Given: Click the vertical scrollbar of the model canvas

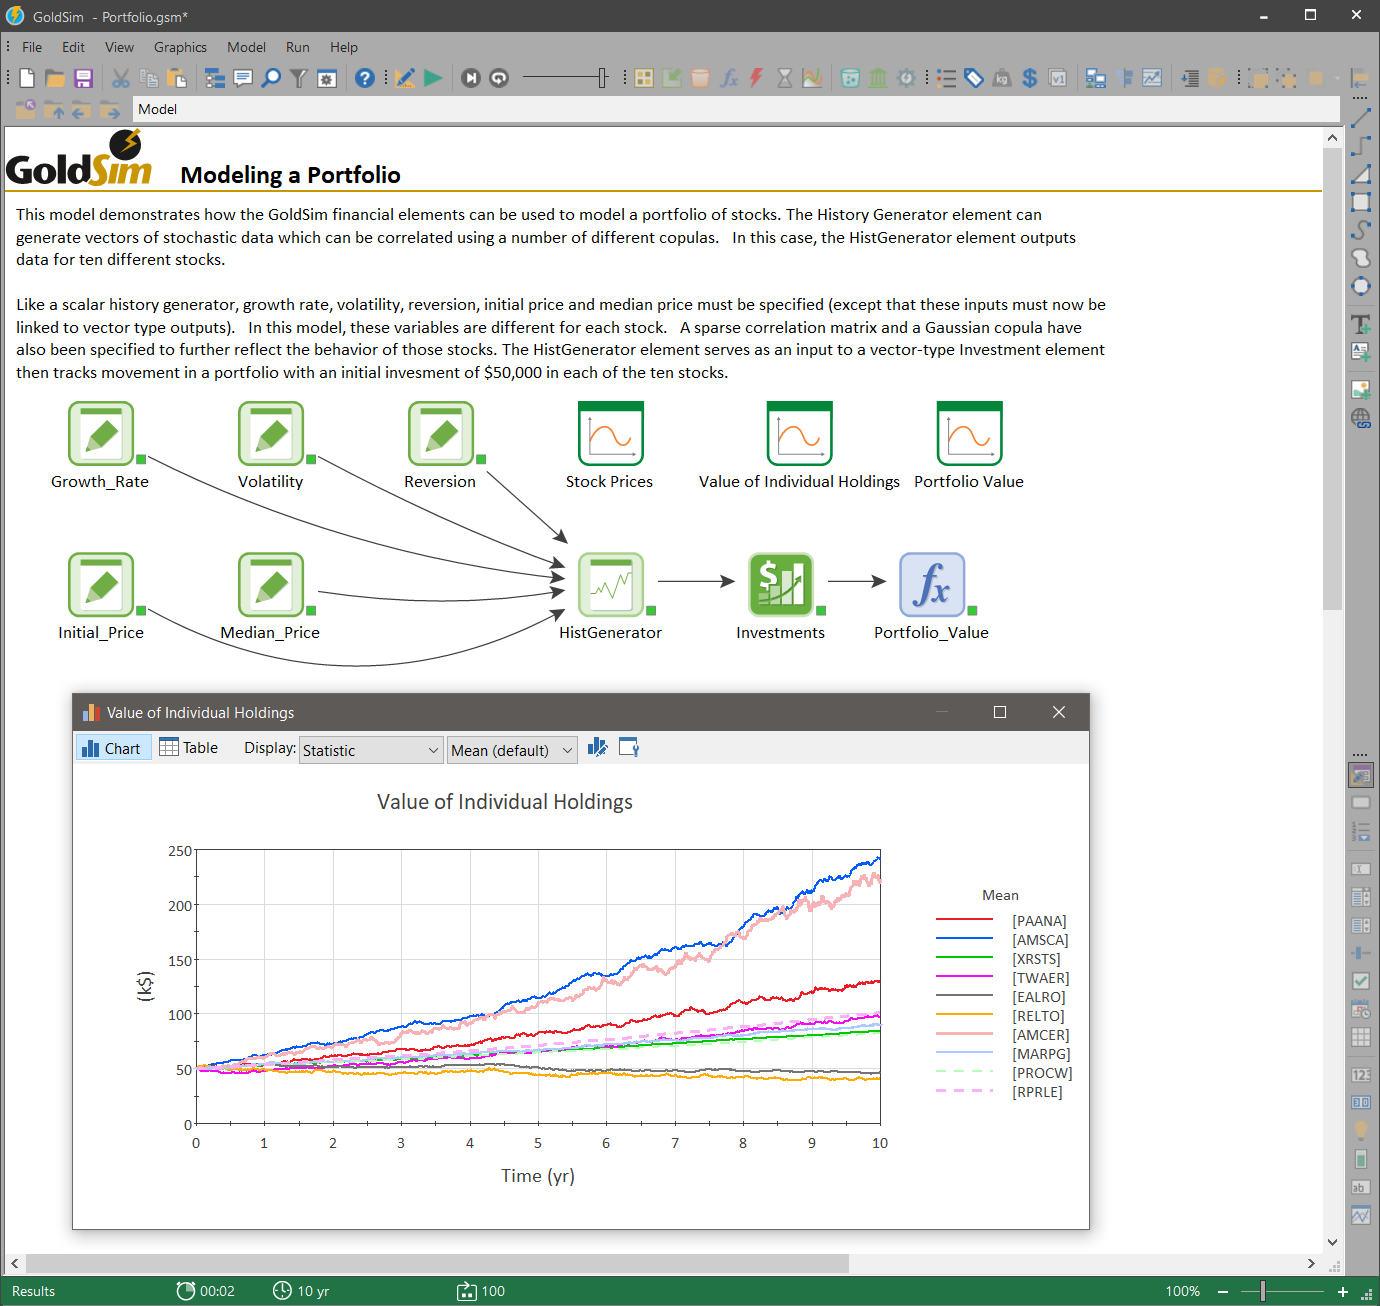Looking at the screenshot, I should pos(1332,380).
